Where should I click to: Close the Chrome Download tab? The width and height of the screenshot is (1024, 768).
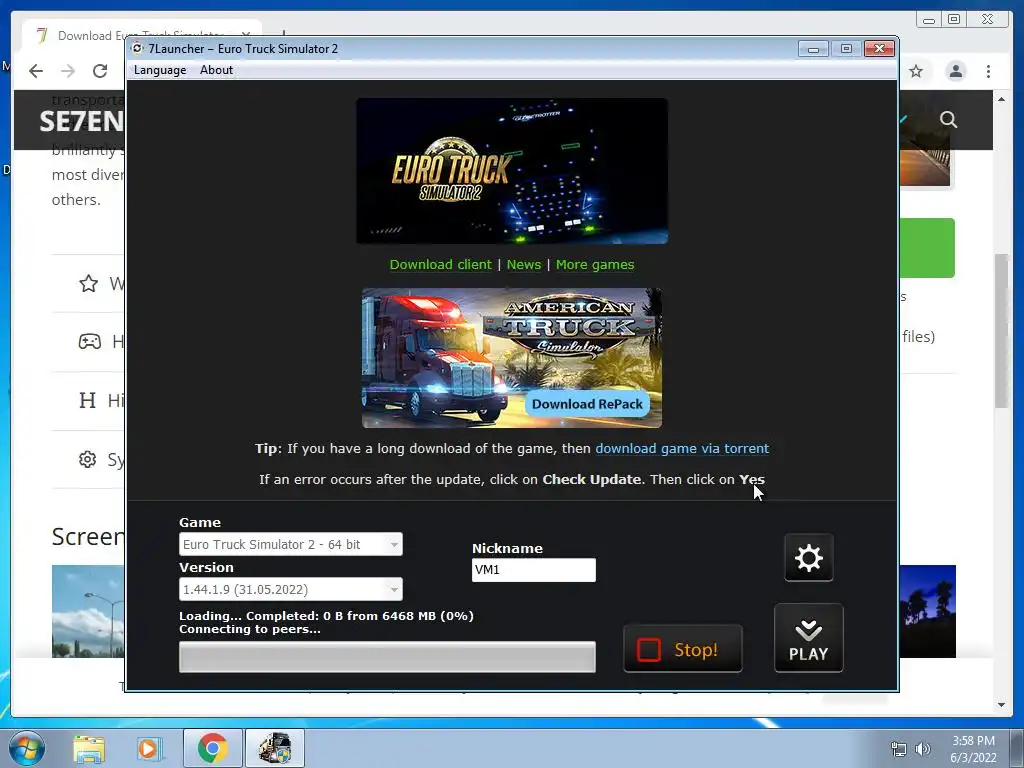point(246,34)
